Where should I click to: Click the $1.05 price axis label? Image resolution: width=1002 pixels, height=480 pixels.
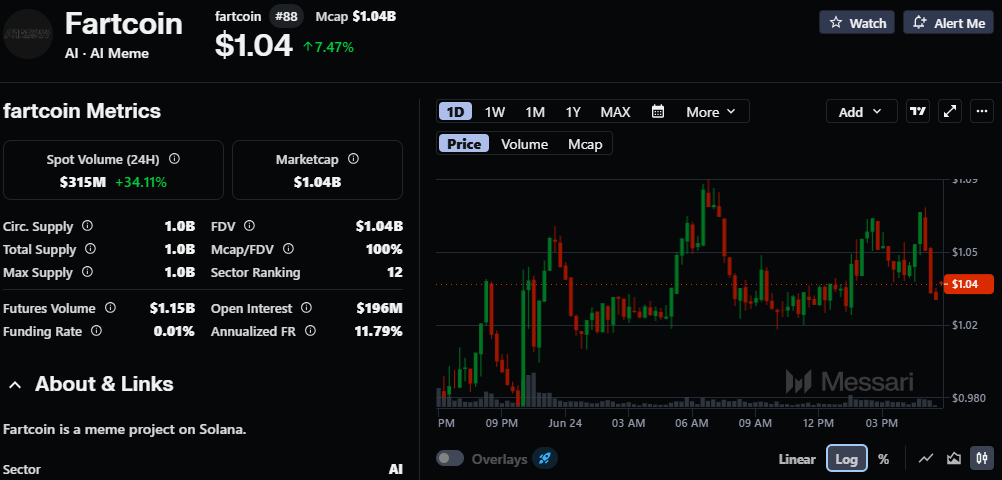(965, 252)
